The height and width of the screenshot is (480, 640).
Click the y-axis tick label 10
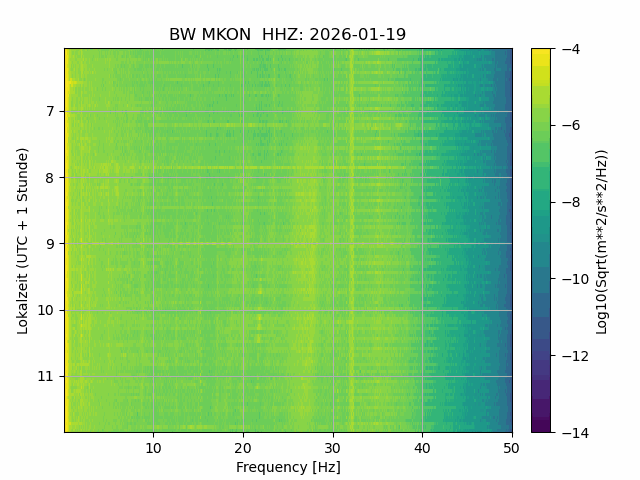(x=46, y=310)
